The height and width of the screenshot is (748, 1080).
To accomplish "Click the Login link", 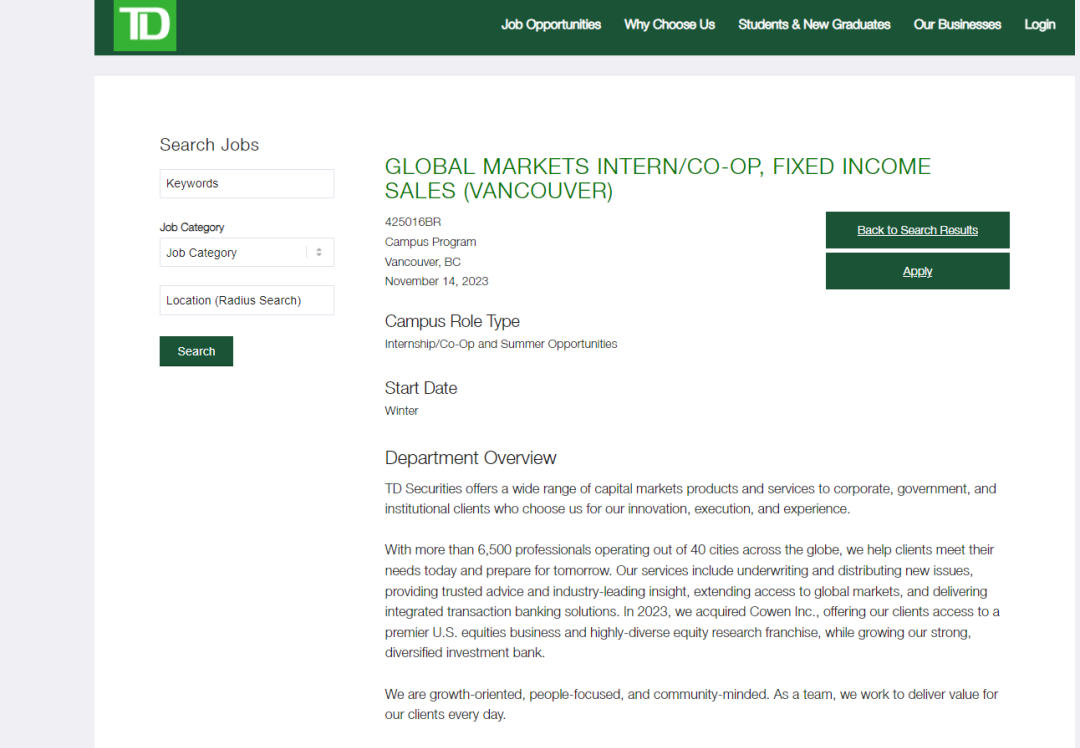I will pos(1039,25).
